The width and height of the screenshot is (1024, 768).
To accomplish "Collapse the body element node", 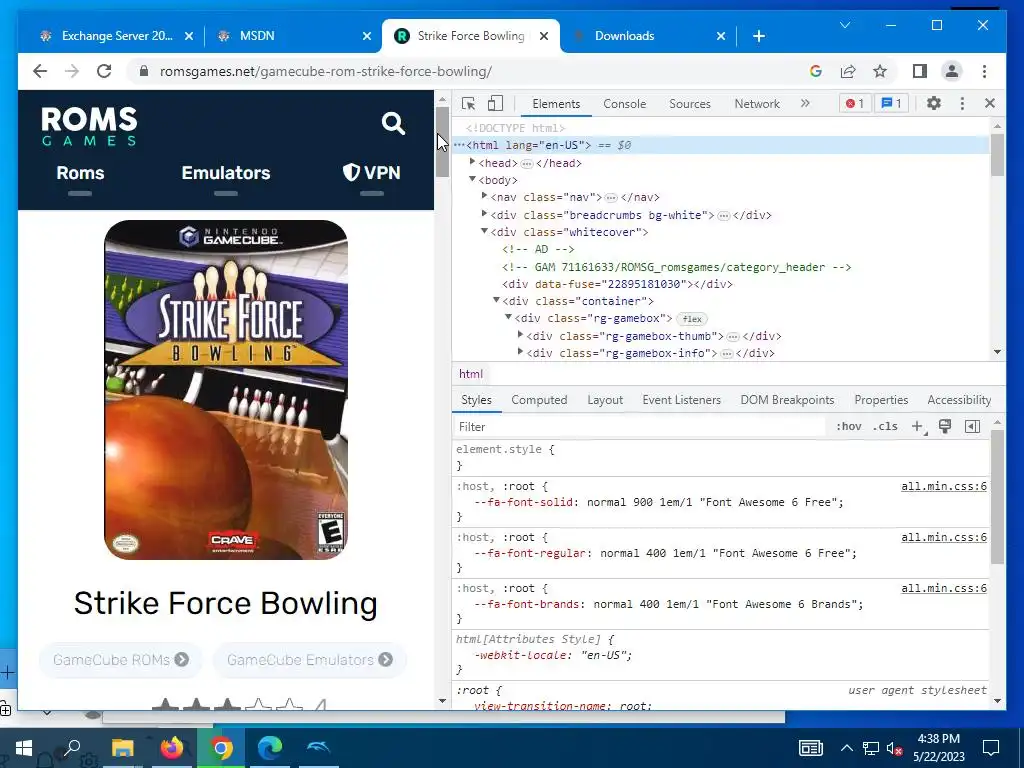I will click(x=472, y=179).
